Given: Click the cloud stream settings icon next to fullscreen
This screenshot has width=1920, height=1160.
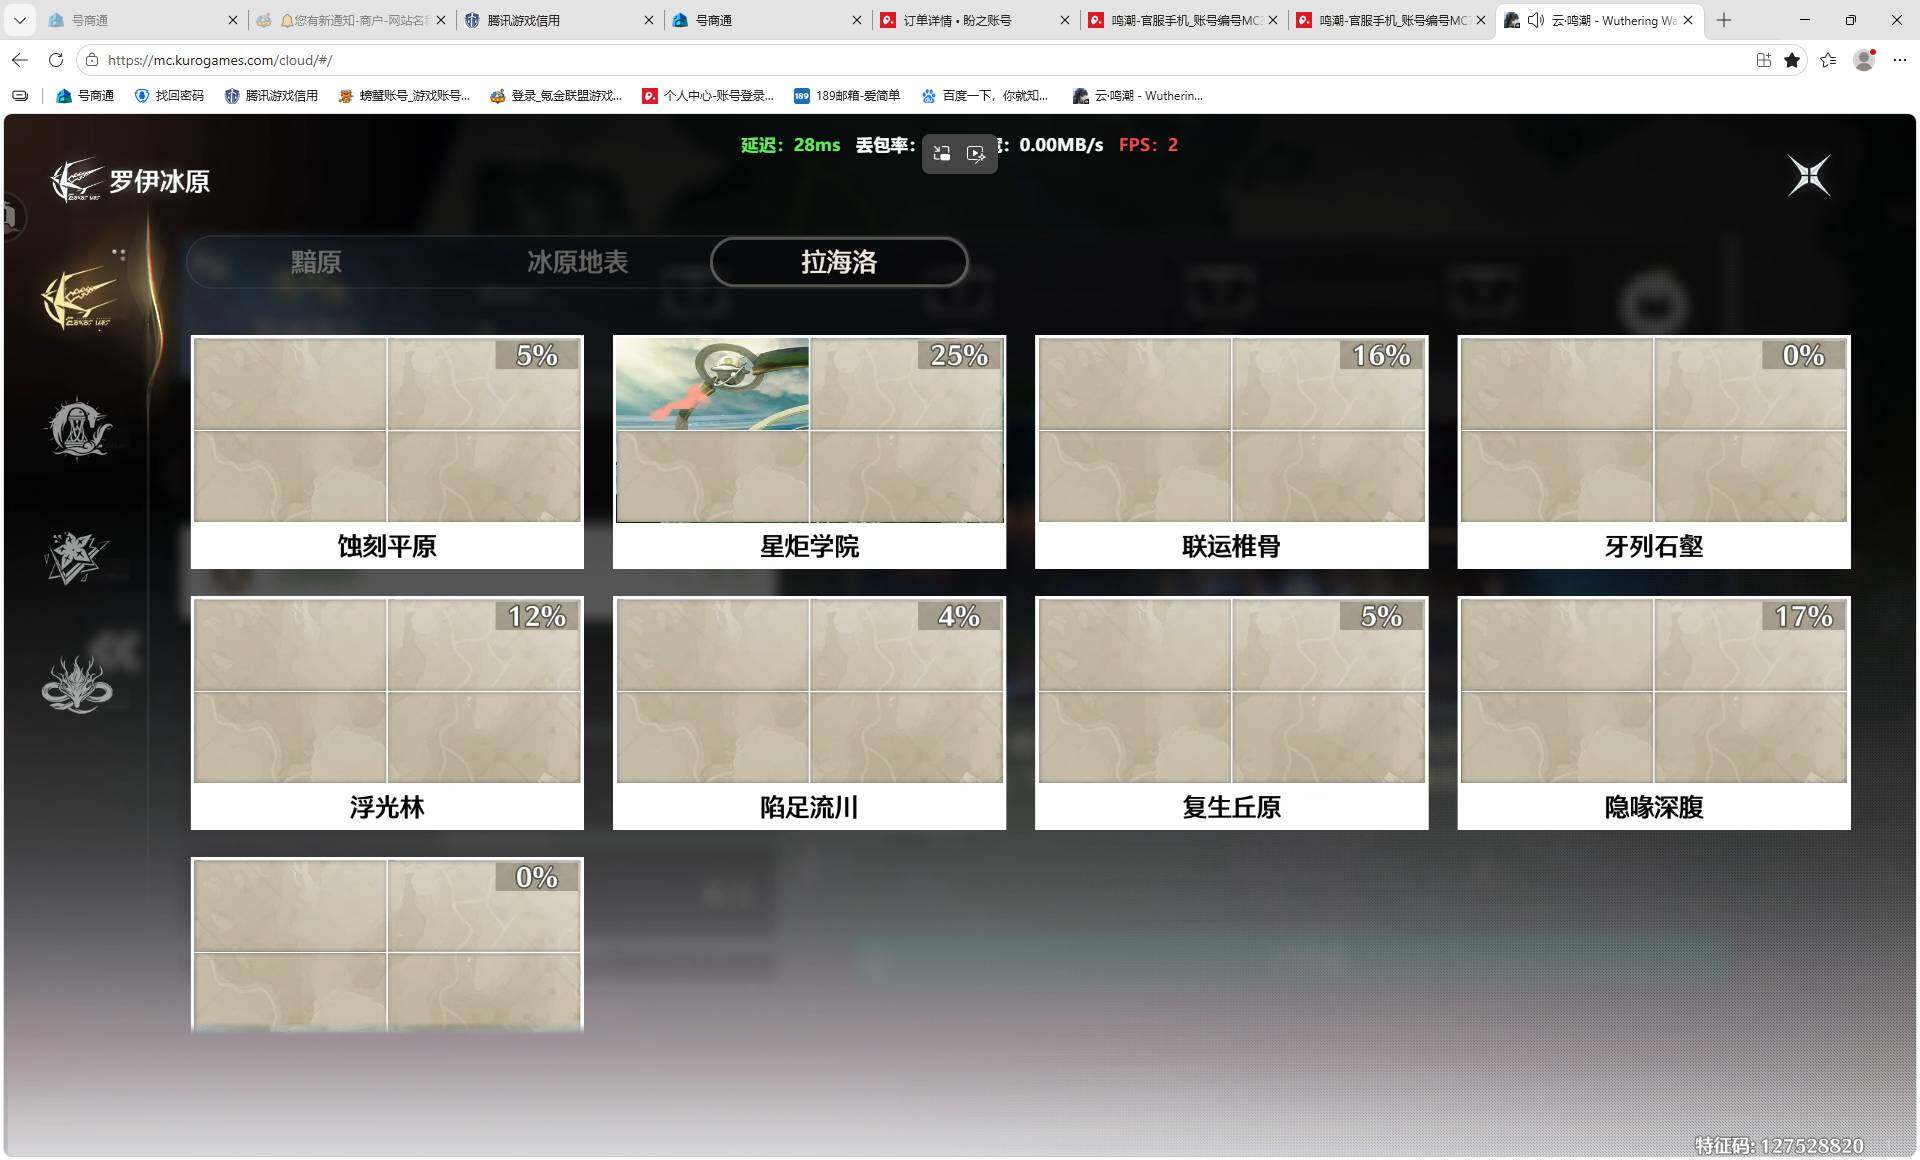Looking at the screenshot, I should pos(976,154).
